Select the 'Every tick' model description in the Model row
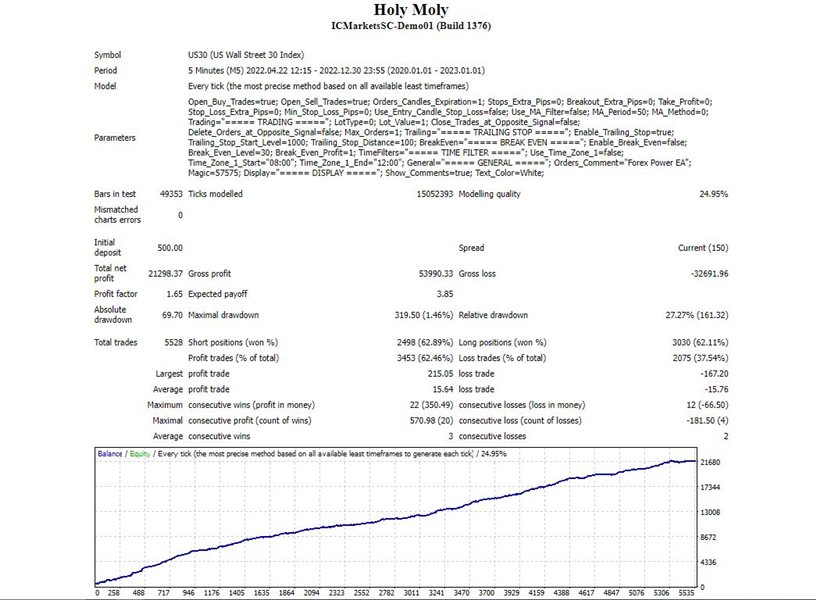Screen dimensions: 816x600 point(328,86)
